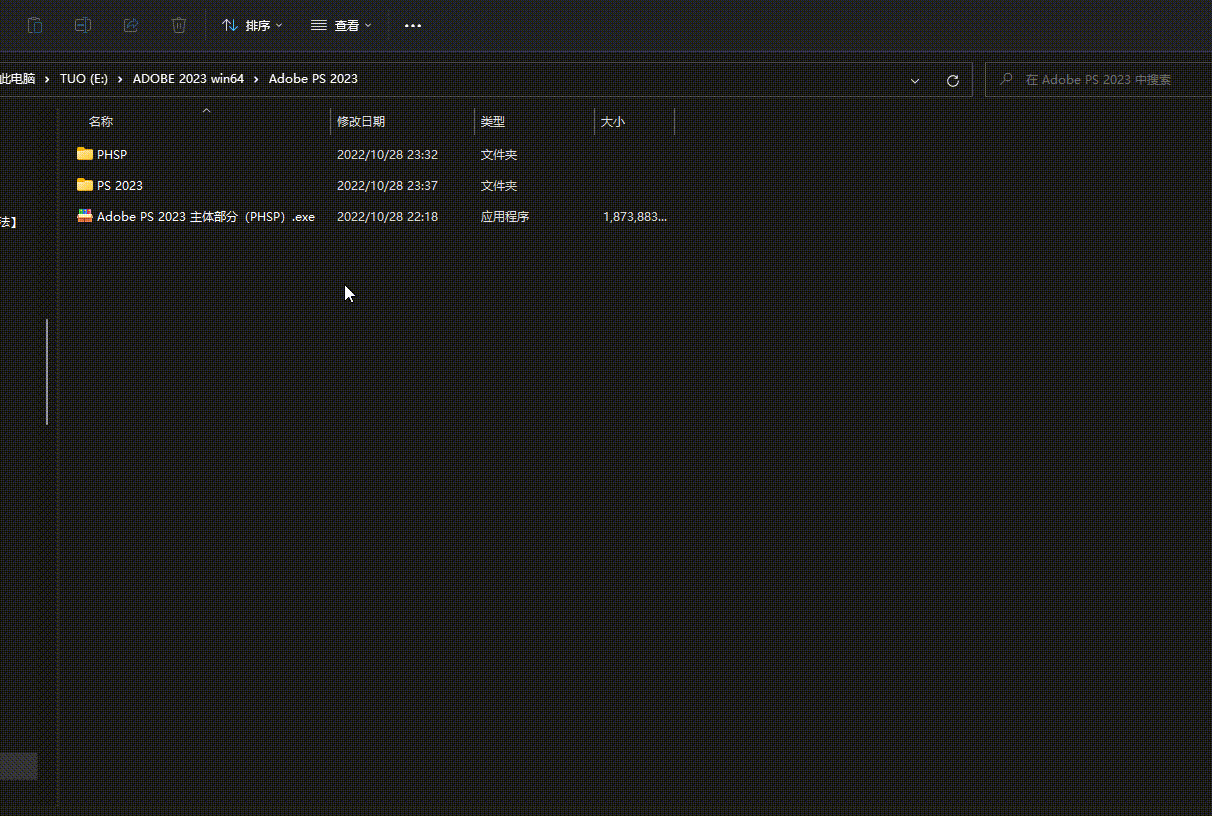Open the 查看 view menu
Screen dimensions: 1212x816
click(x=341, y=25)
